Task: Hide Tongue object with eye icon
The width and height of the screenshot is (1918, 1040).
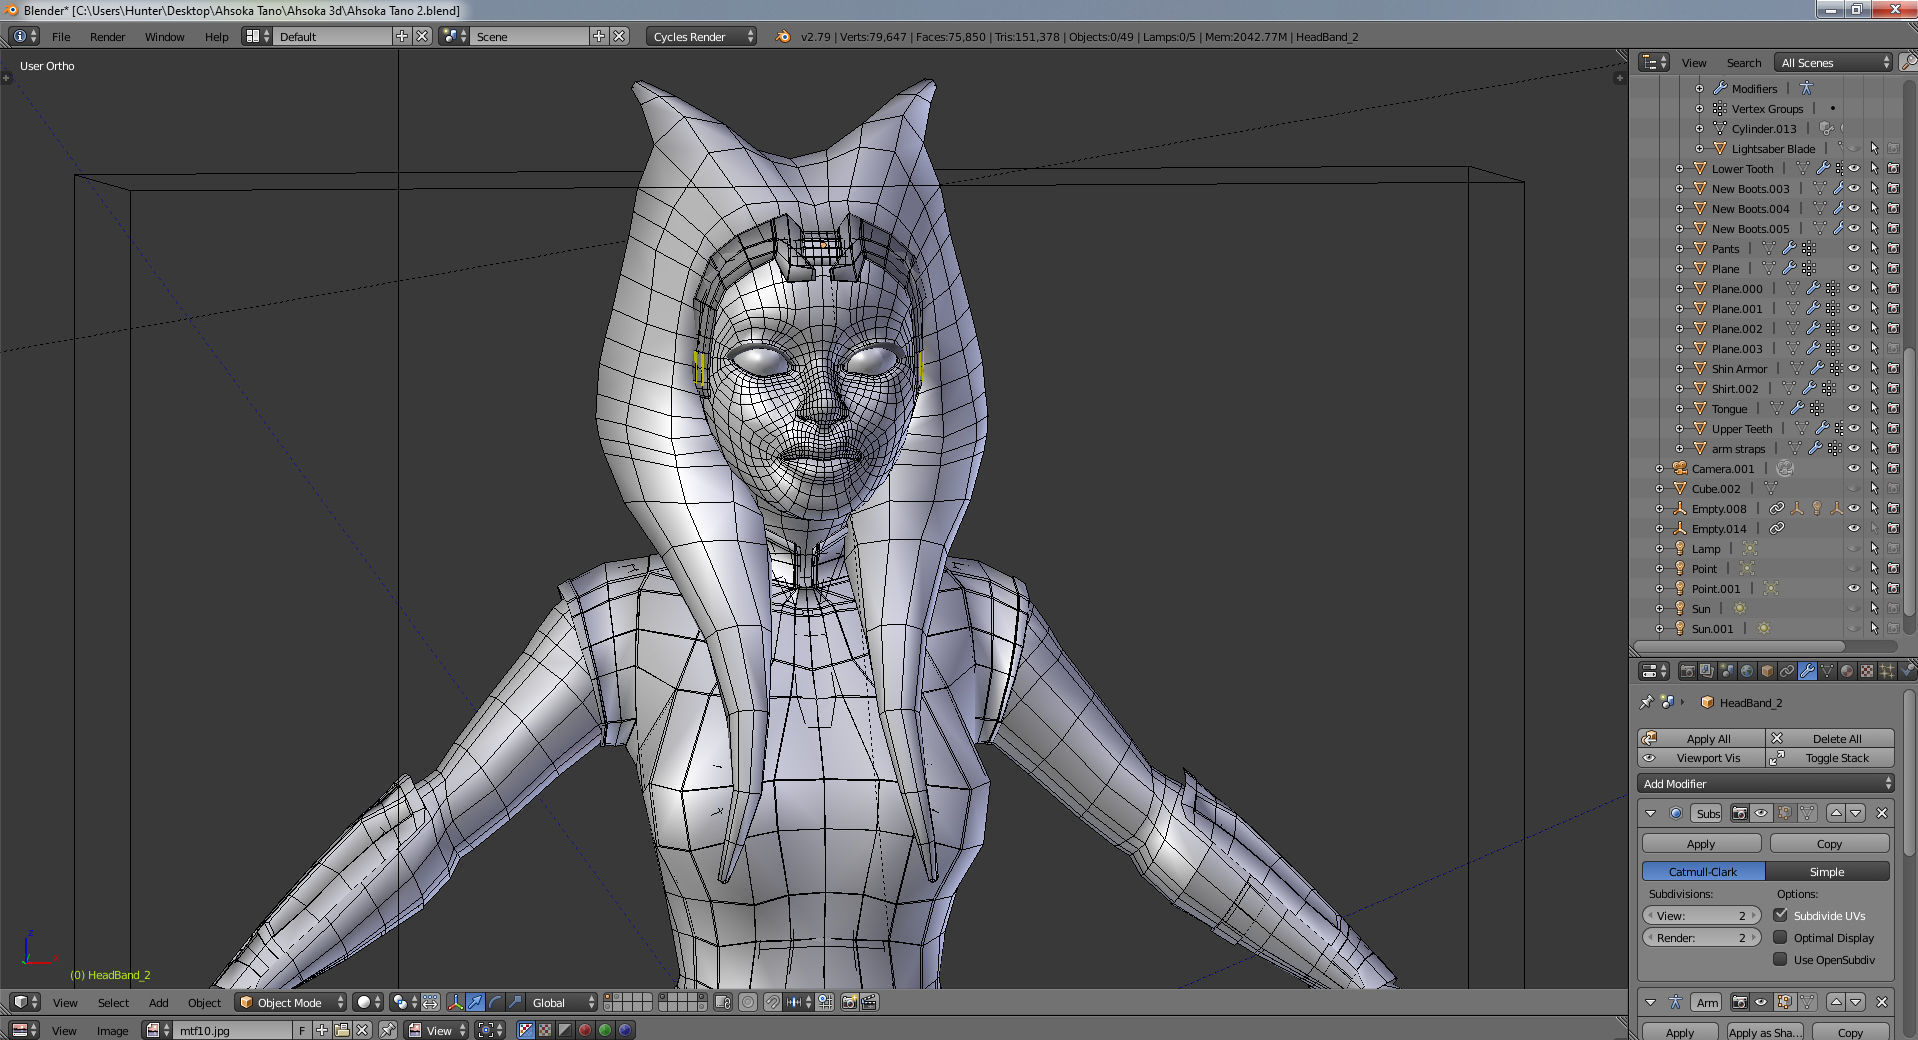Action: point(1854,408)
